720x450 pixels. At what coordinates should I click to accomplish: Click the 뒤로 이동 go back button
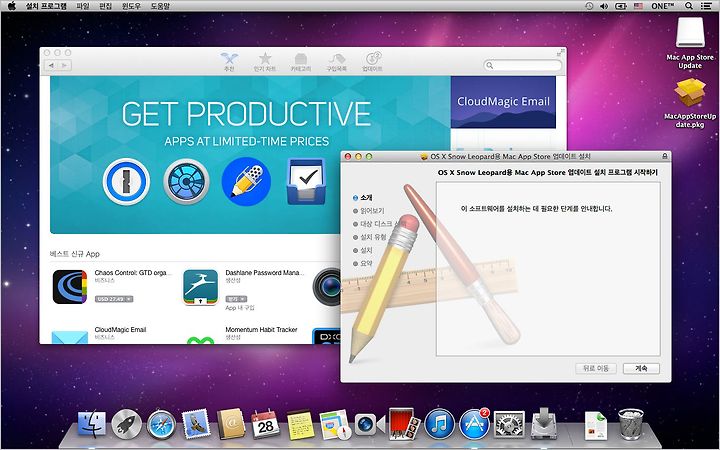coord(596,368)
